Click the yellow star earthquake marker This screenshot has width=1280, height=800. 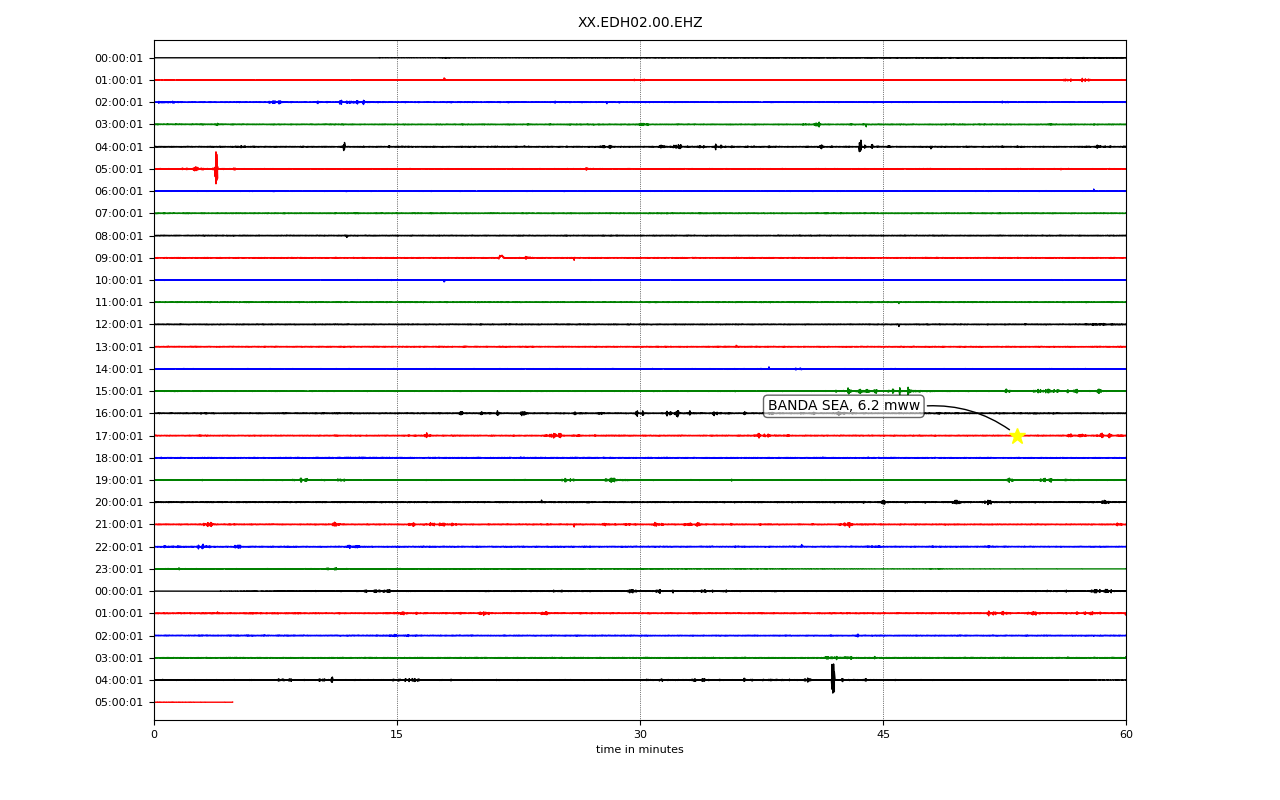[x=1016, y=436]
